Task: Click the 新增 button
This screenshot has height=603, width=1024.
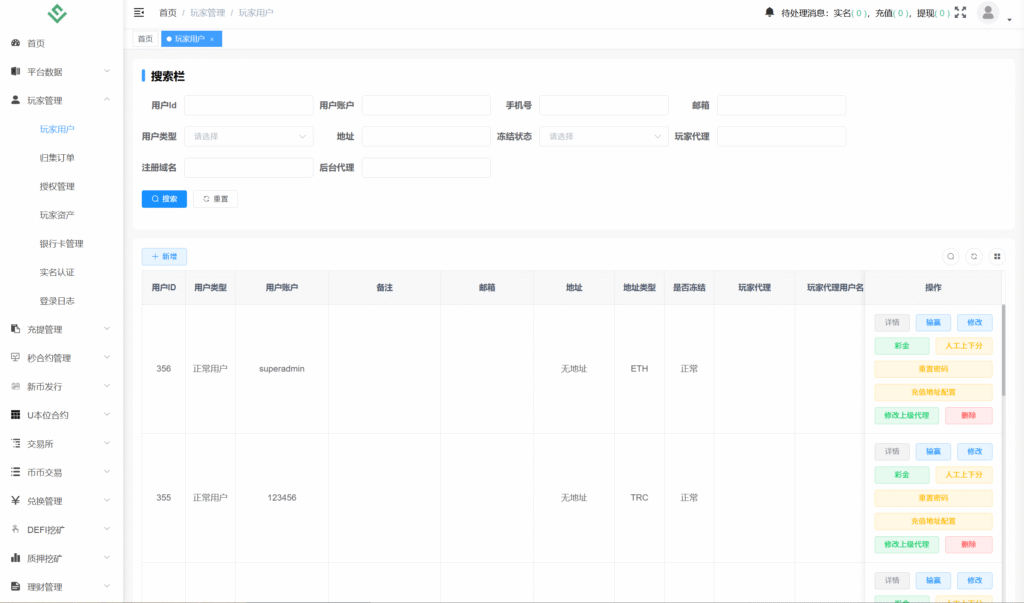Action: pyautogui.click(x=164, y=257)
